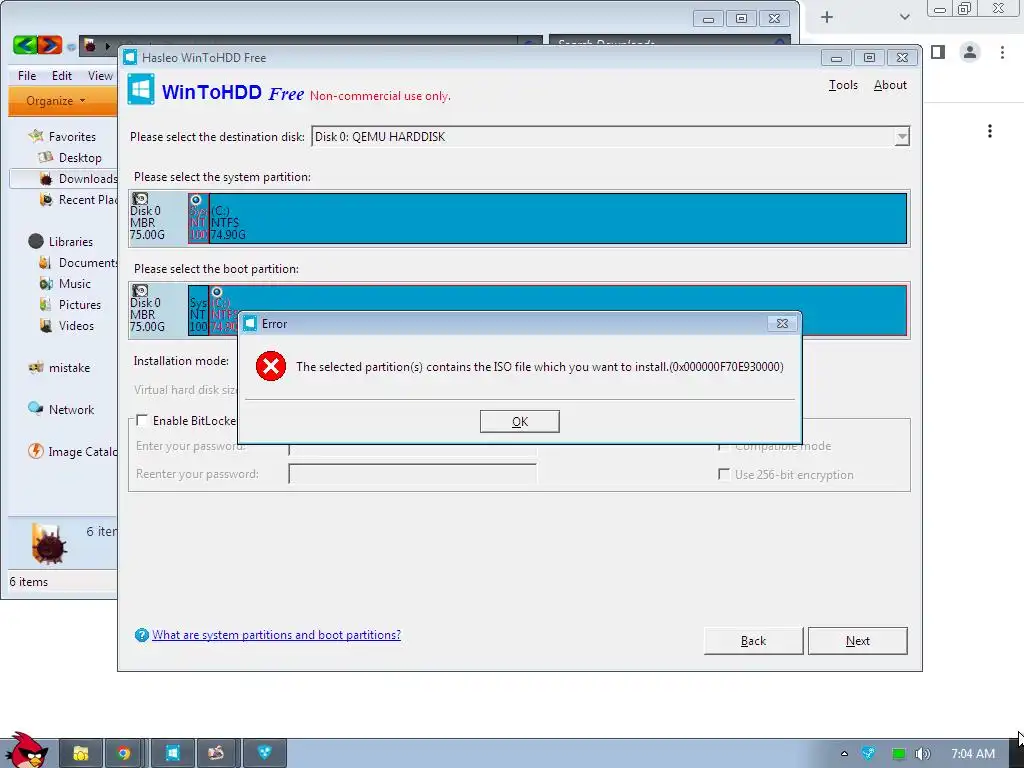Open the Organize dropdown in Explorer

[x=56, y=101]
